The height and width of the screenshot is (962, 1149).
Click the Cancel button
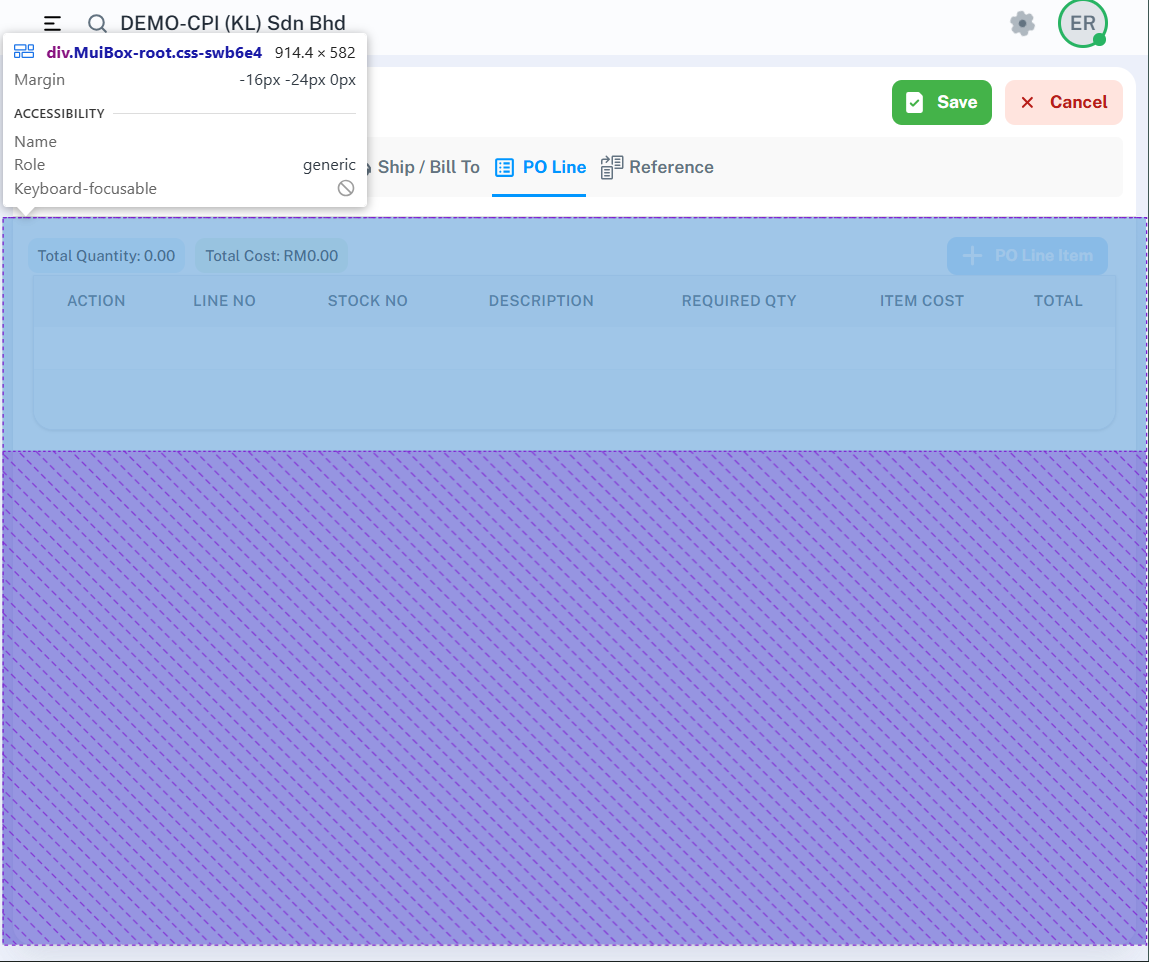click(1063, 102)
